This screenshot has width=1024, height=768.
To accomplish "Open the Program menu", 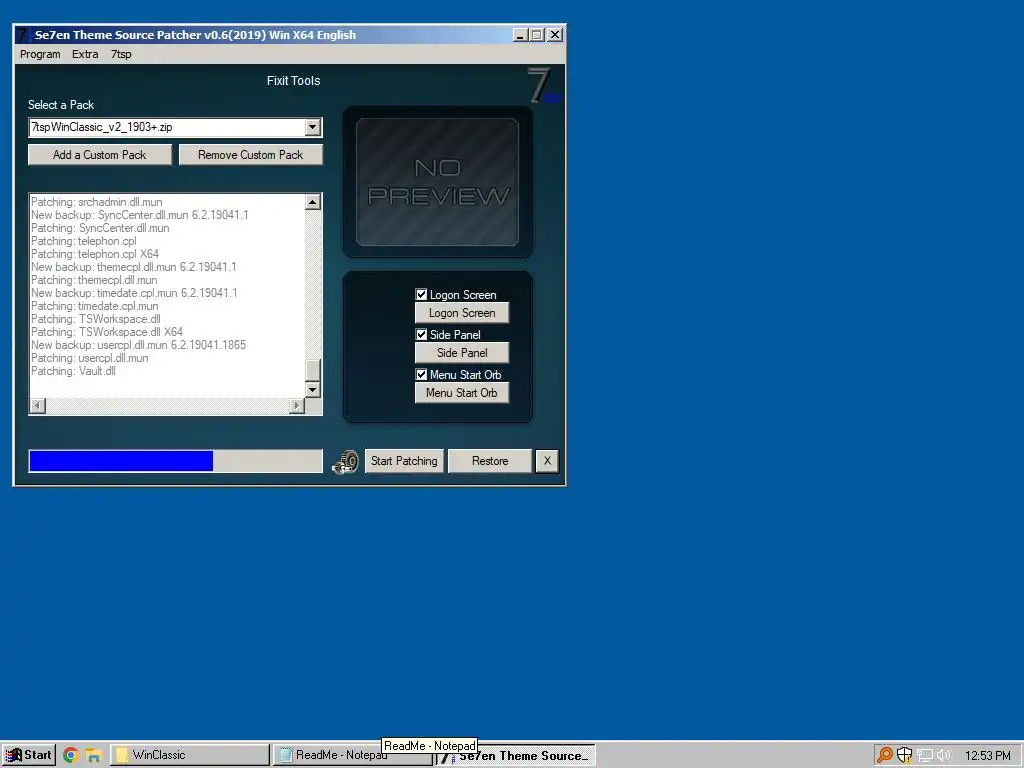I will (40, 54).
